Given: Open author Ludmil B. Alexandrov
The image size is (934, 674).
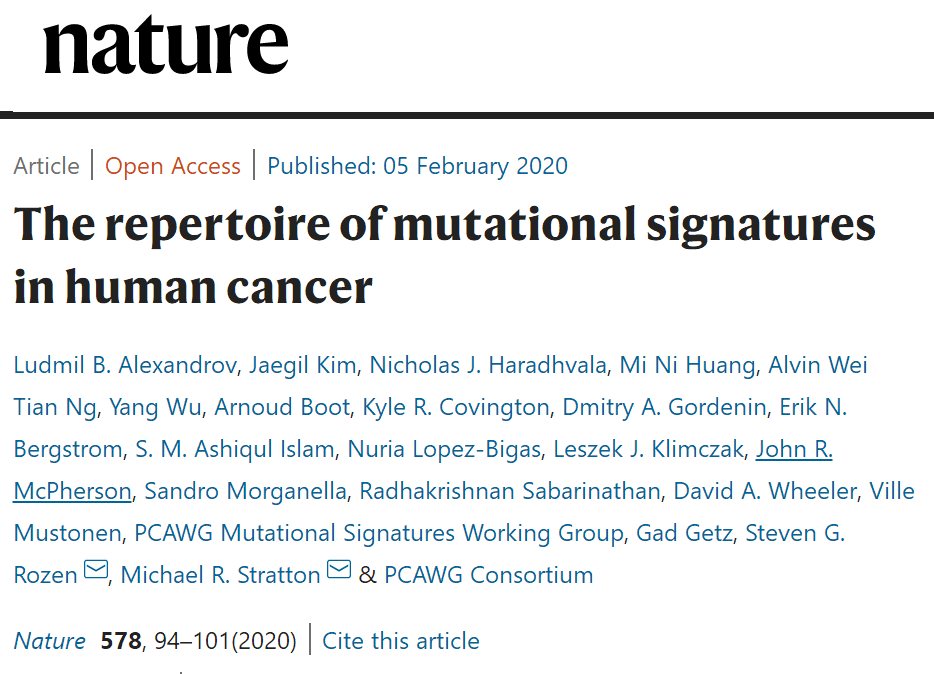Looking at the screenshot, I should (x=125, y=365).
